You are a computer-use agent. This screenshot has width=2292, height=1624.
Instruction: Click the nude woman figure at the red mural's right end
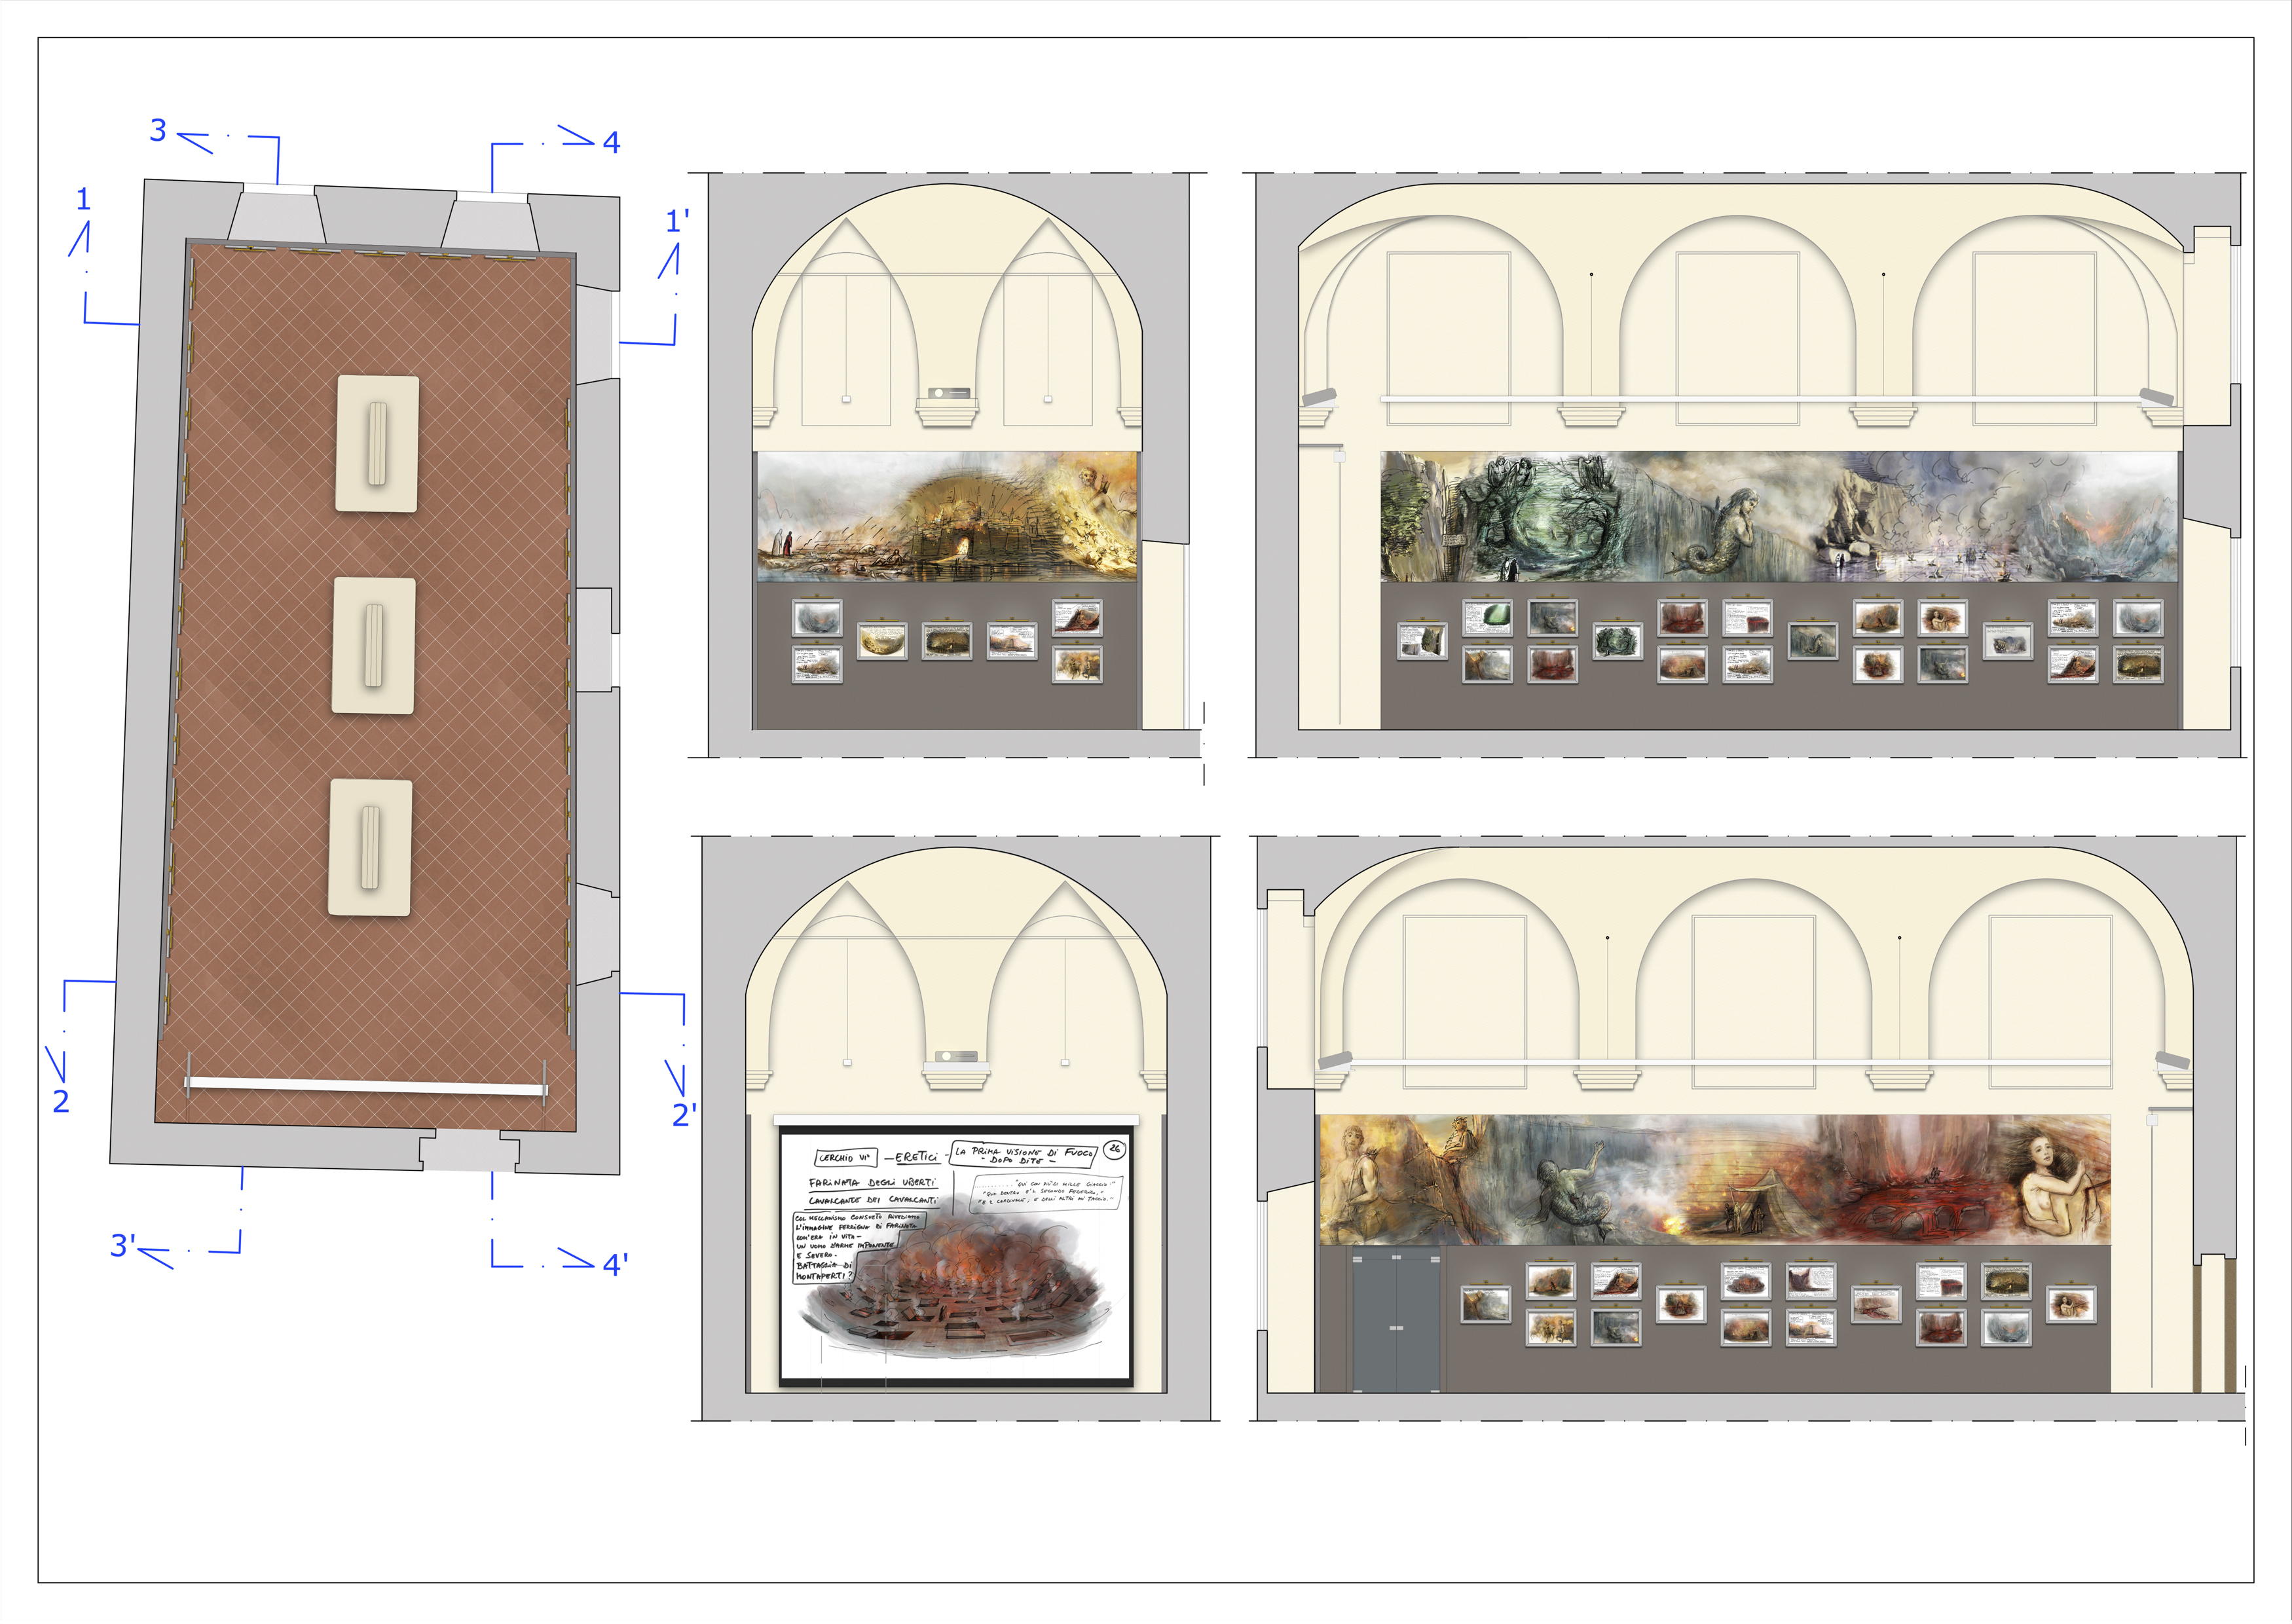click(x=2052, y=1183)
